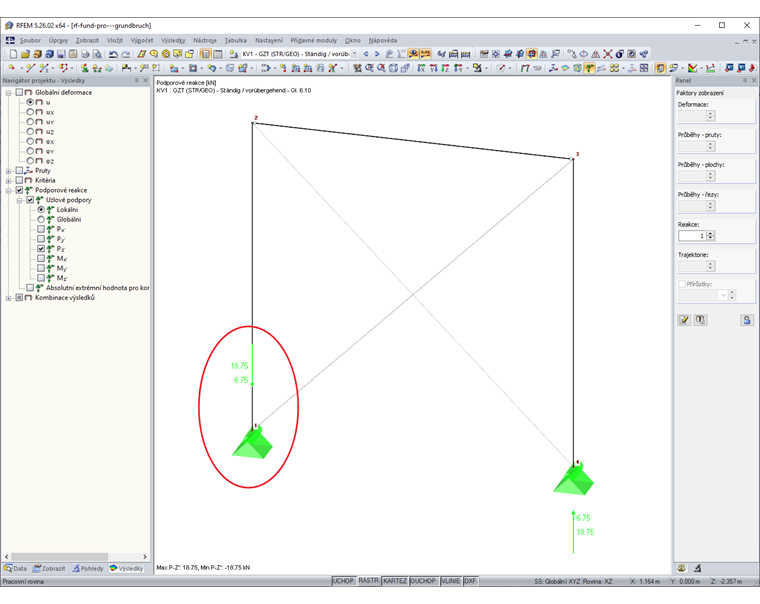Click the Reakce value input field

(x=692, y=236)
